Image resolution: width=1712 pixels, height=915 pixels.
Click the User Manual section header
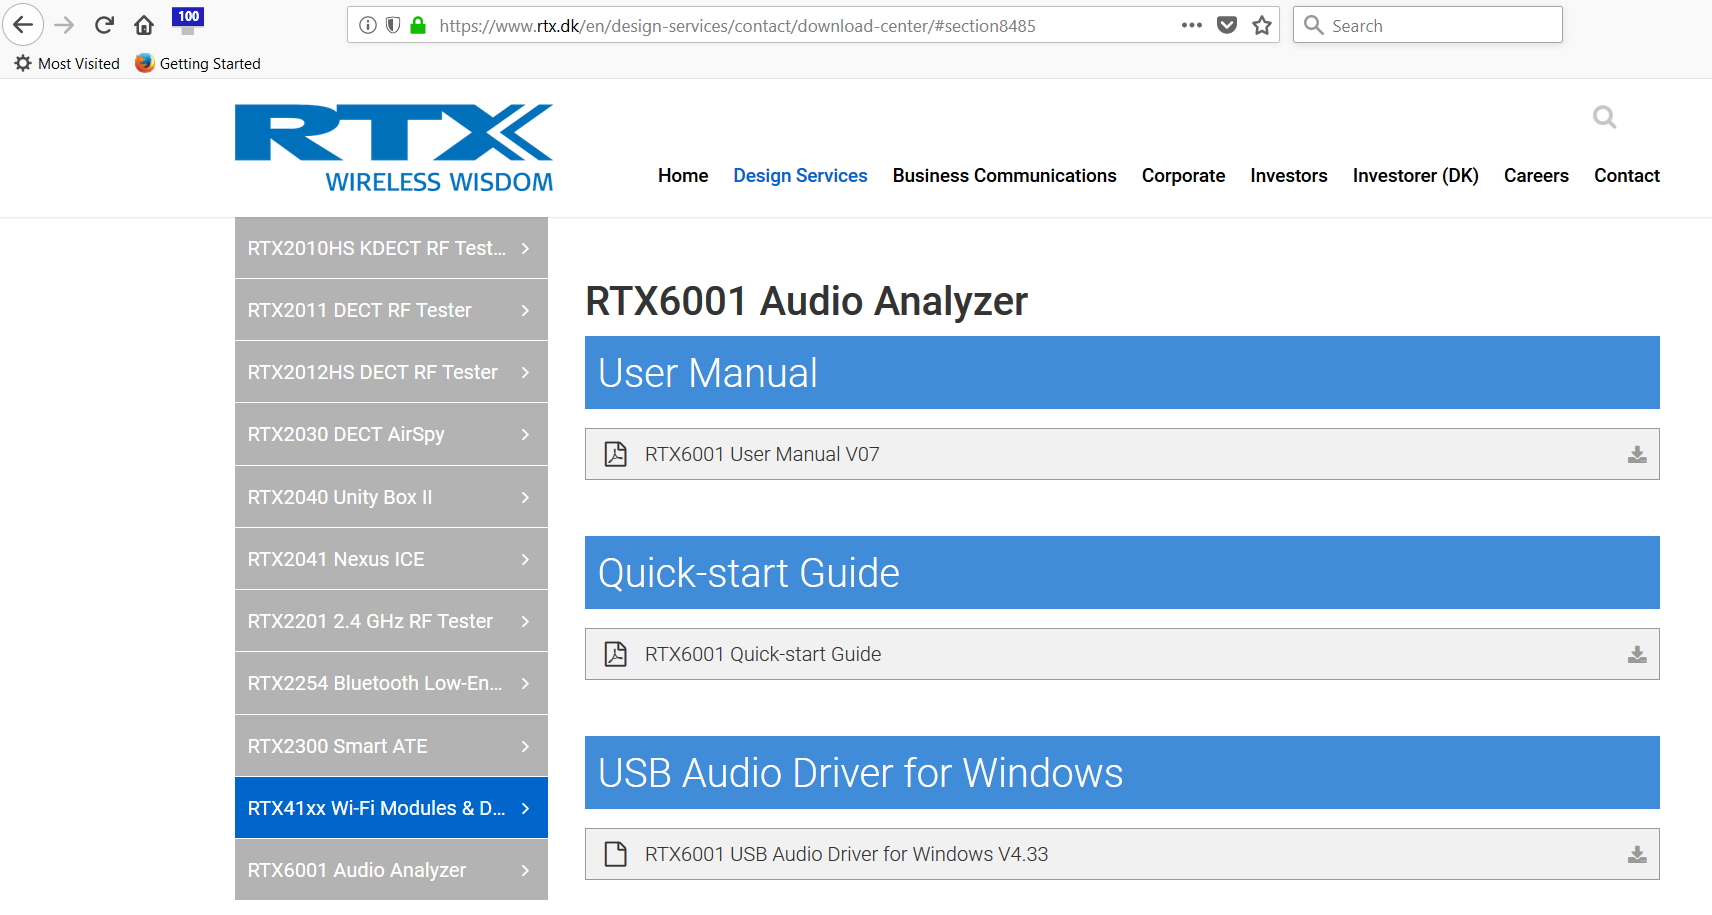pos(1122,372)
